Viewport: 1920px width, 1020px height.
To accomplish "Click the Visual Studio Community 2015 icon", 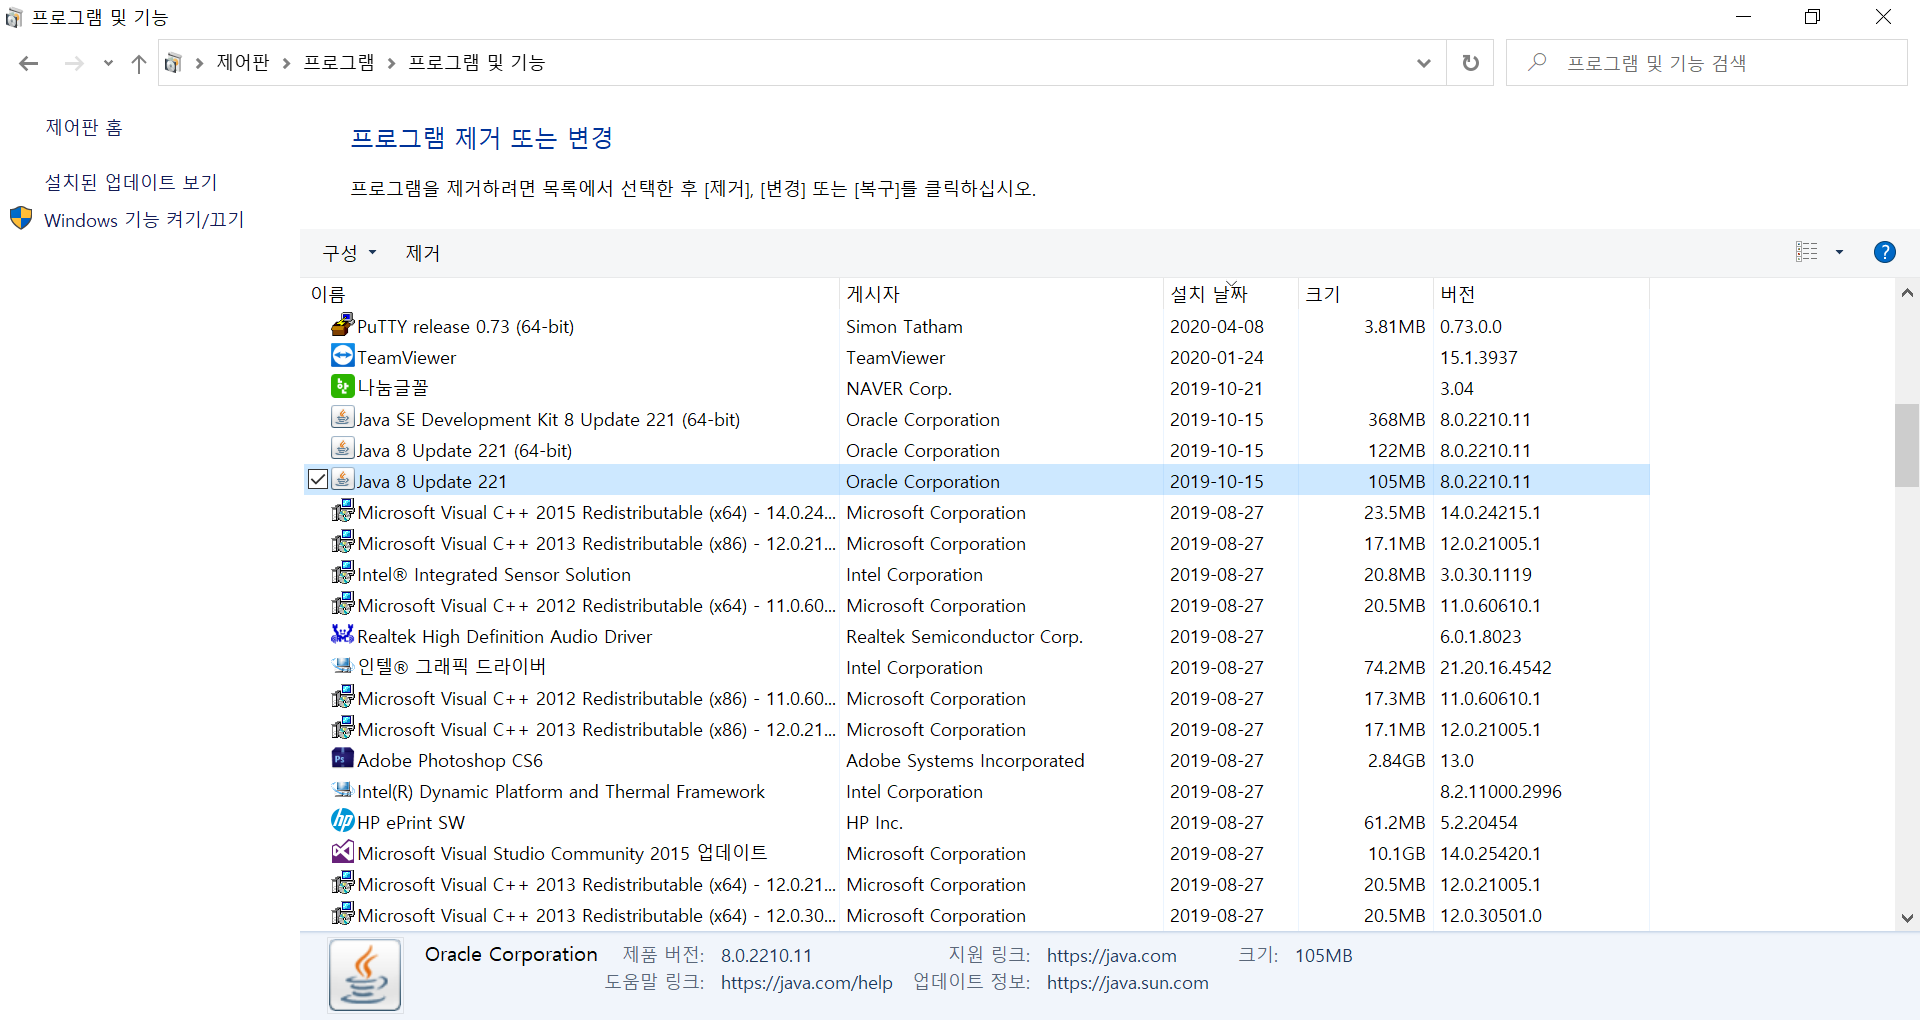I will 343,852.
